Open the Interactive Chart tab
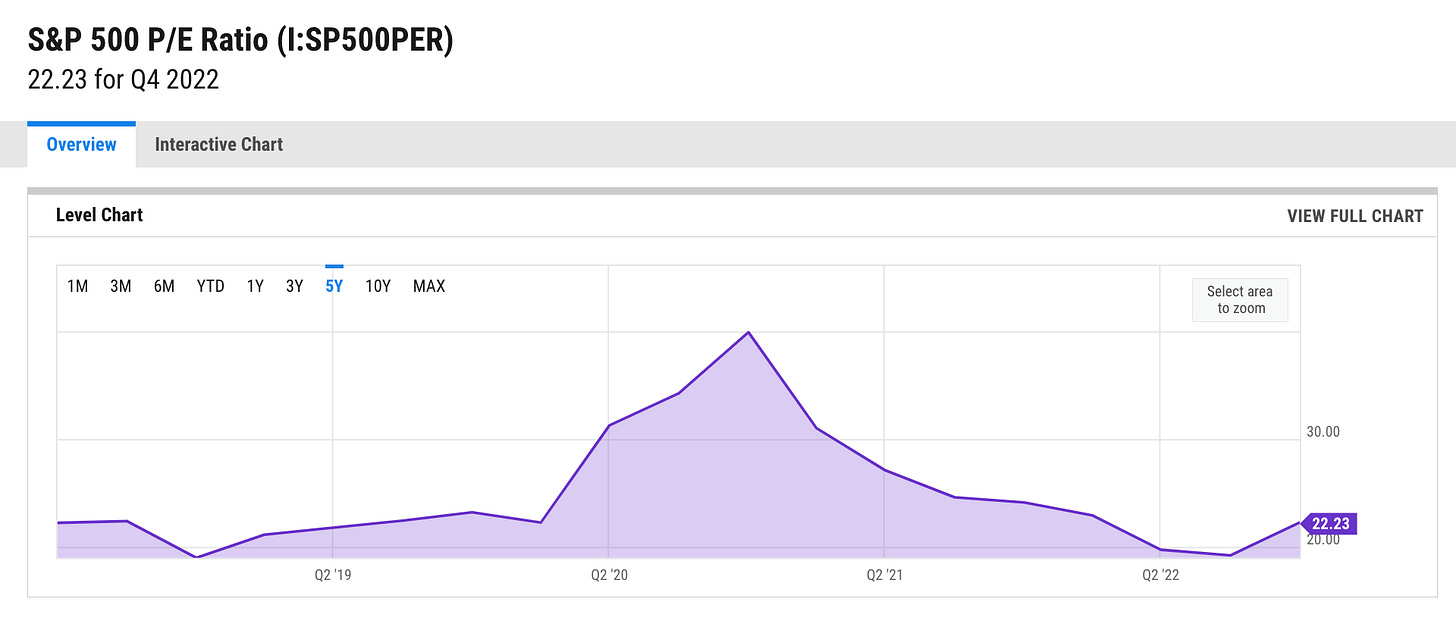 (219, 144)
